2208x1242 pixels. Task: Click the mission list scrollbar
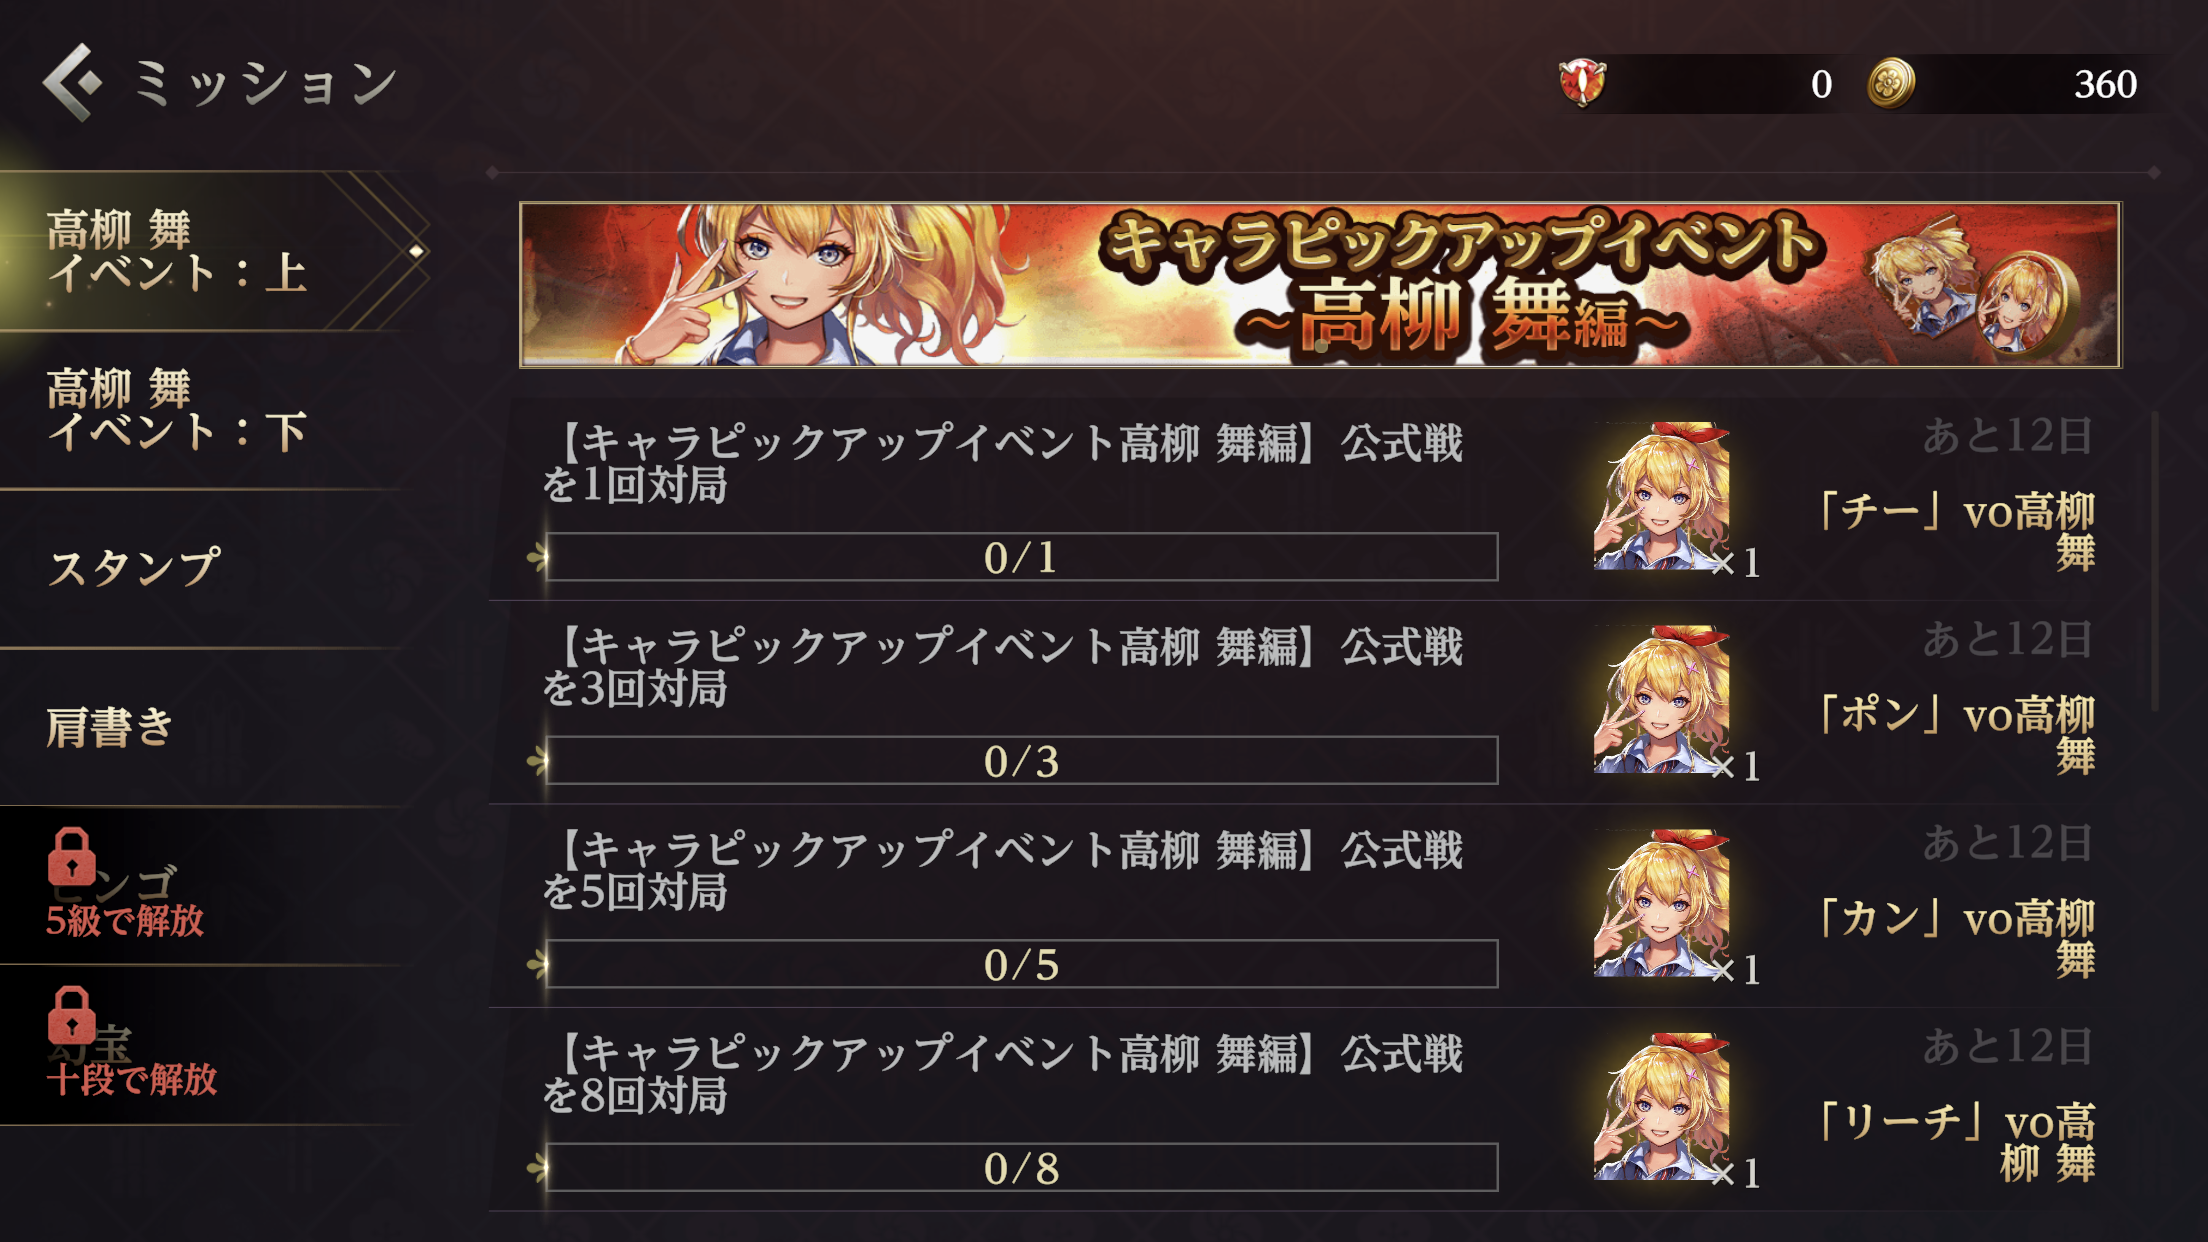pyautogui.click(x=2156, y=560)
